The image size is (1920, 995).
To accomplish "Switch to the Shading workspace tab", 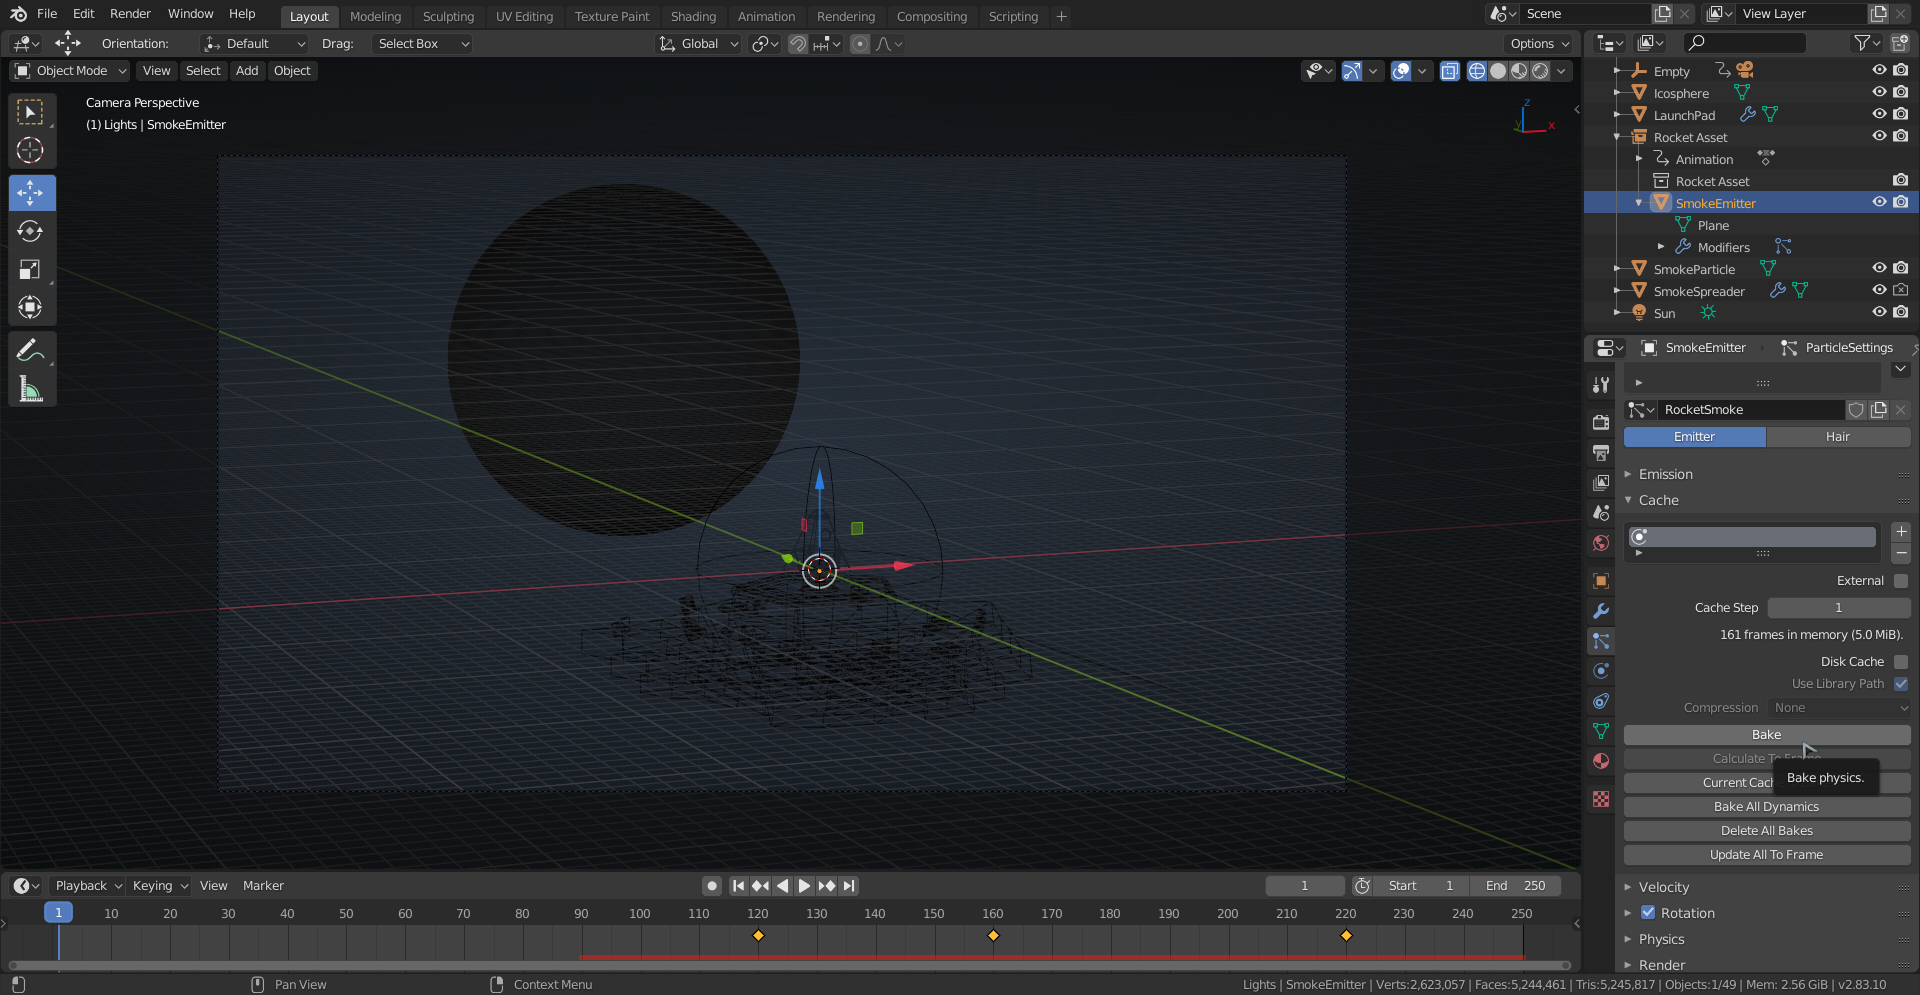I will pos(693,16).
